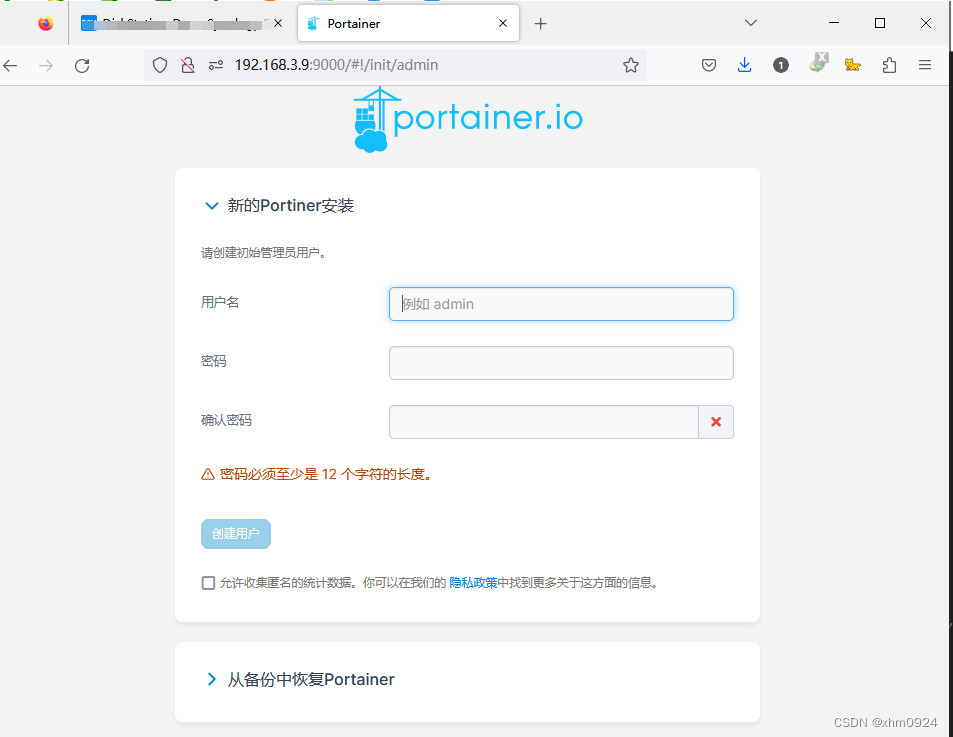Close the Portainer tab
Image resolution: width=953 pixels, height=737 pixels.
[x=503, y=24]
